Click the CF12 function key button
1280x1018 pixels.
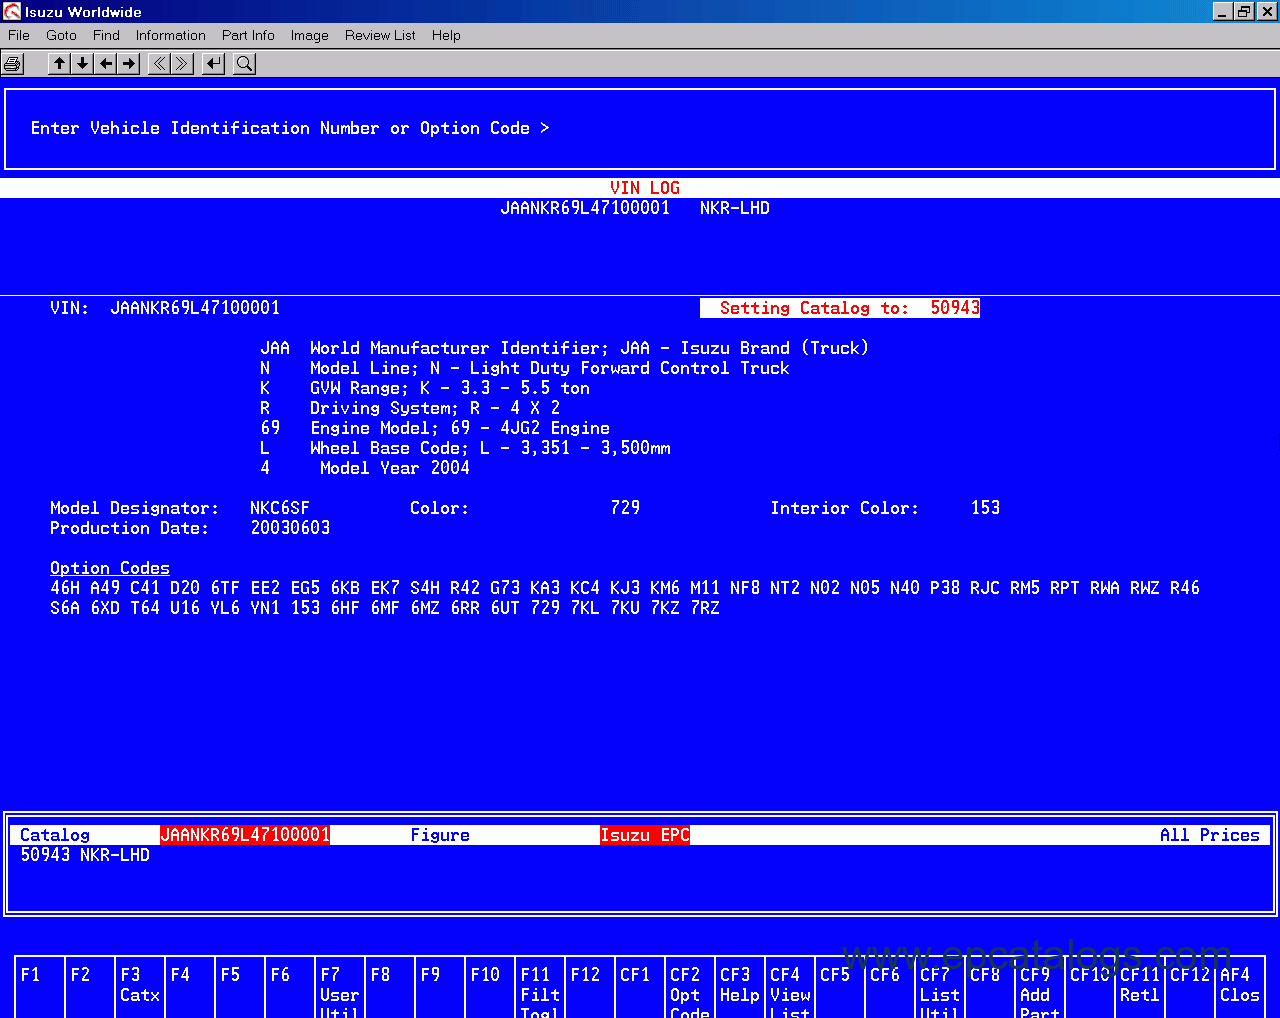tap(1190, 987)
